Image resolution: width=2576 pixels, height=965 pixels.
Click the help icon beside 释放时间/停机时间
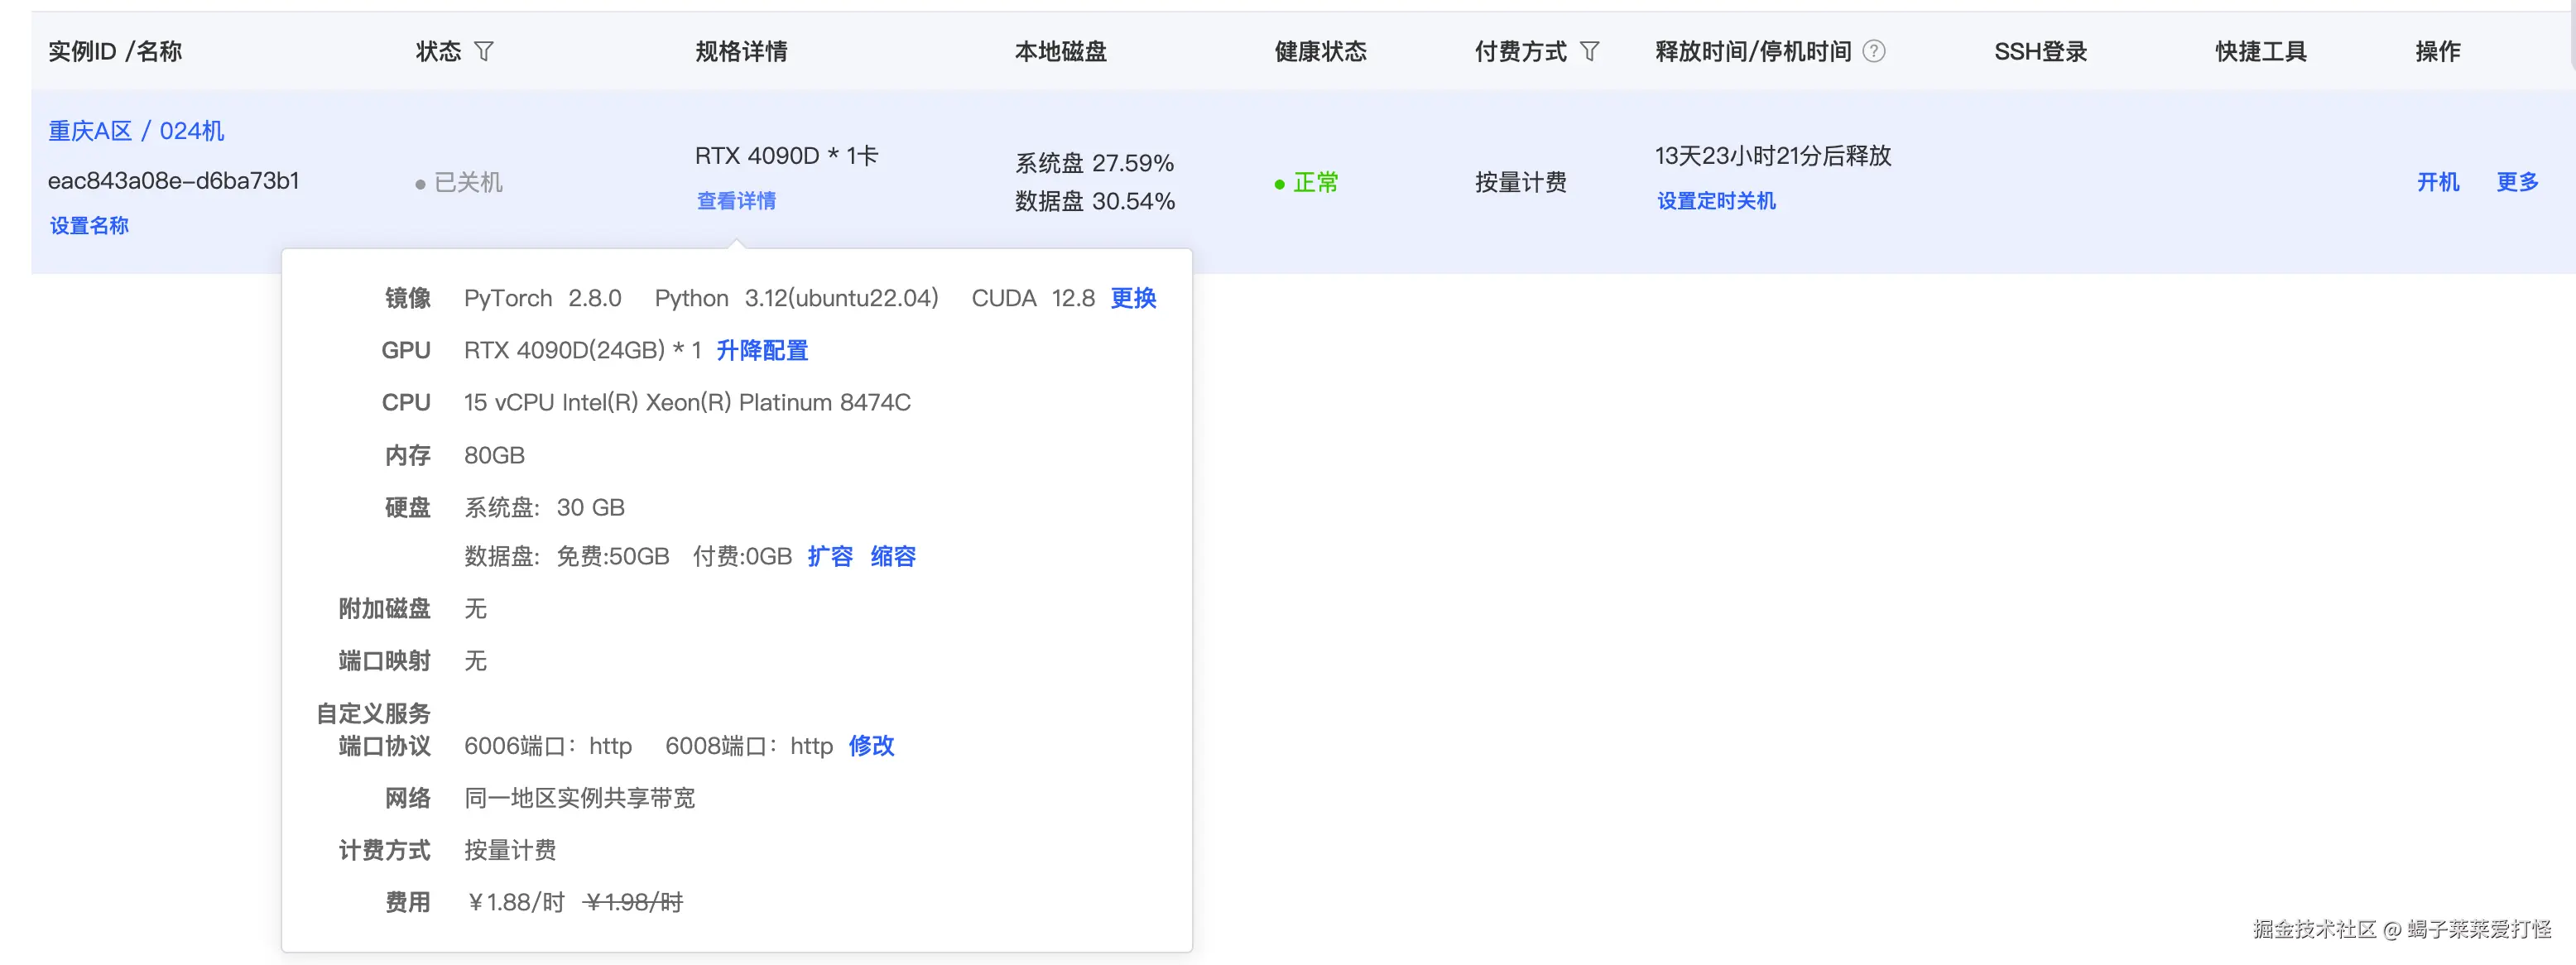[x=1874, y=51]
